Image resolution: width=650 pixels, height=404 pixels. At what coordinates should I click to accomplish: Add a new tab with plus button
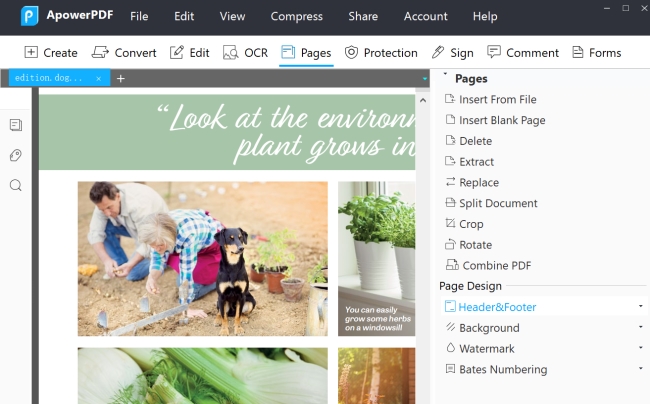(121, 78)
